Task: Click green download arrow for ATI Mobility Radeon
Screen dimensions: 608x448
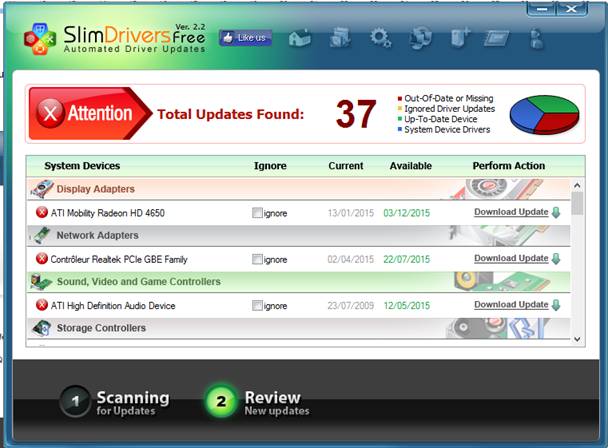Action: [556, 212]
